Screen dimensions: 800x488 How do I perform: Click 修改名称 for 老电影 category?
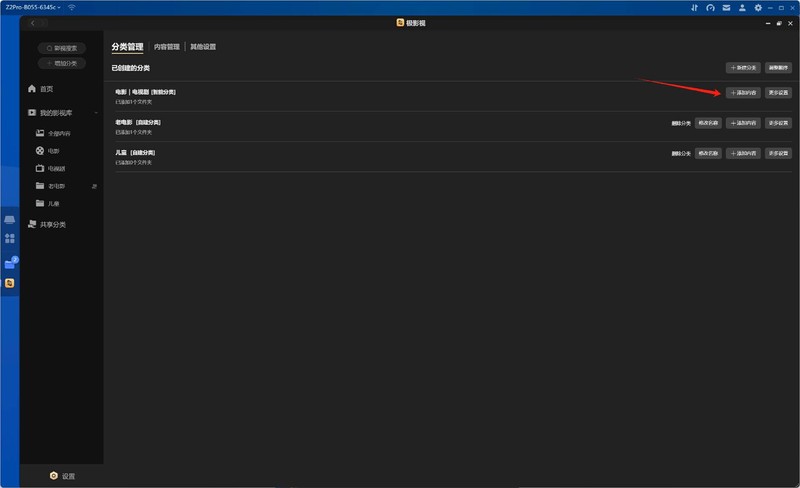[x=708, y=123]
